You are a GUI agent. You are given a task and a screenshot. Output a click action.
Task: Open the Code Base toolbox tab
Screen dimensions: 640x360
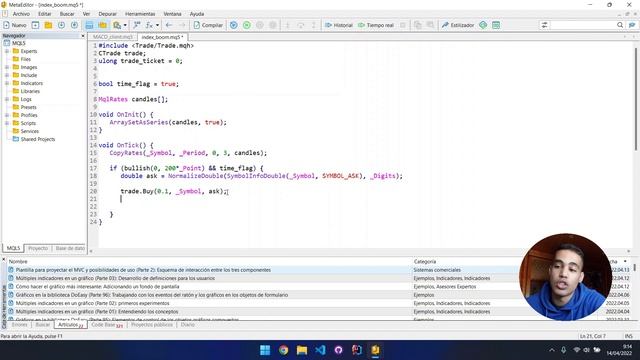point(107,325)
